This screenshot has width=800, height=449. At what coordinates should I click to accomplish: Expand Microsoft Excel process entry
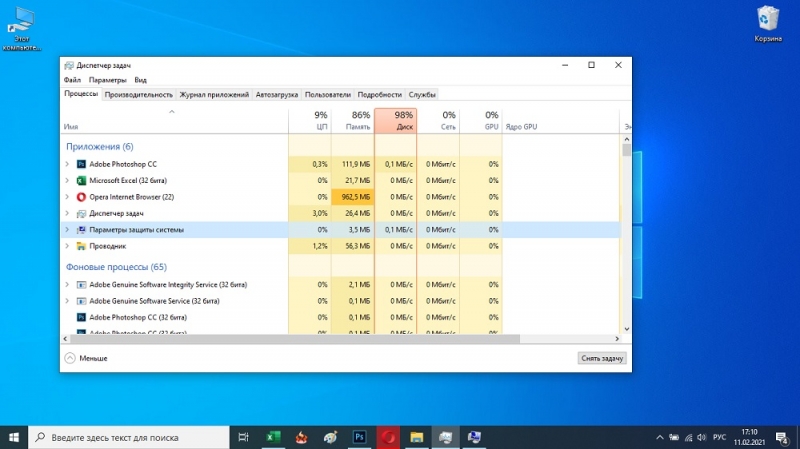(67, 181)
